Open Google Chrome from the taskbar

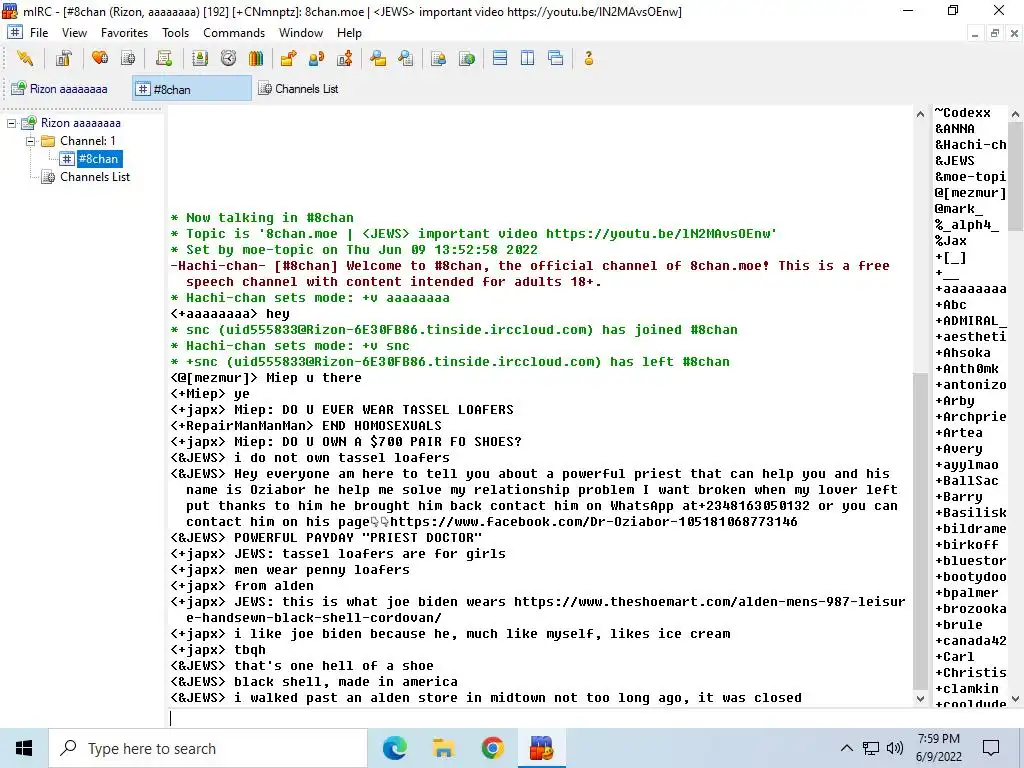click(x=492, y=748)
